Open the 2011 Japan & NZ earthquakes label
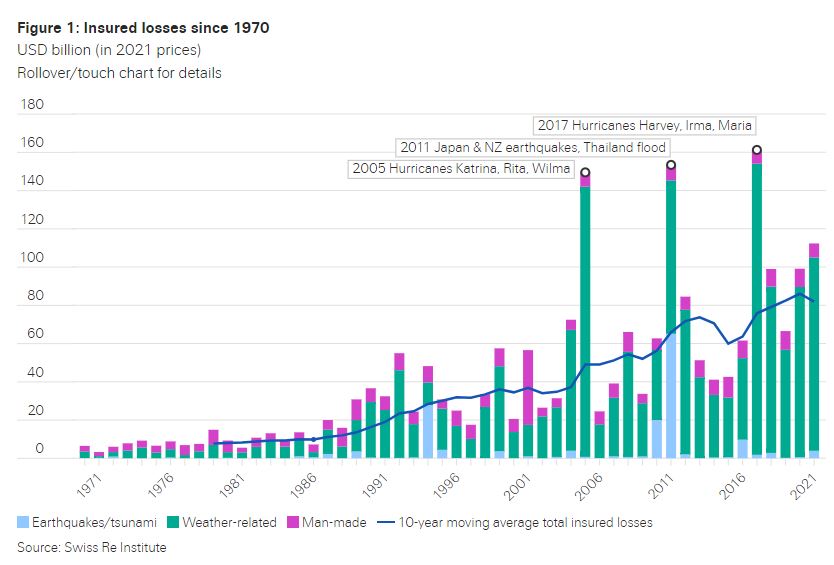The height and width of the screenshot is (565, 834). [x=533, y=148]
